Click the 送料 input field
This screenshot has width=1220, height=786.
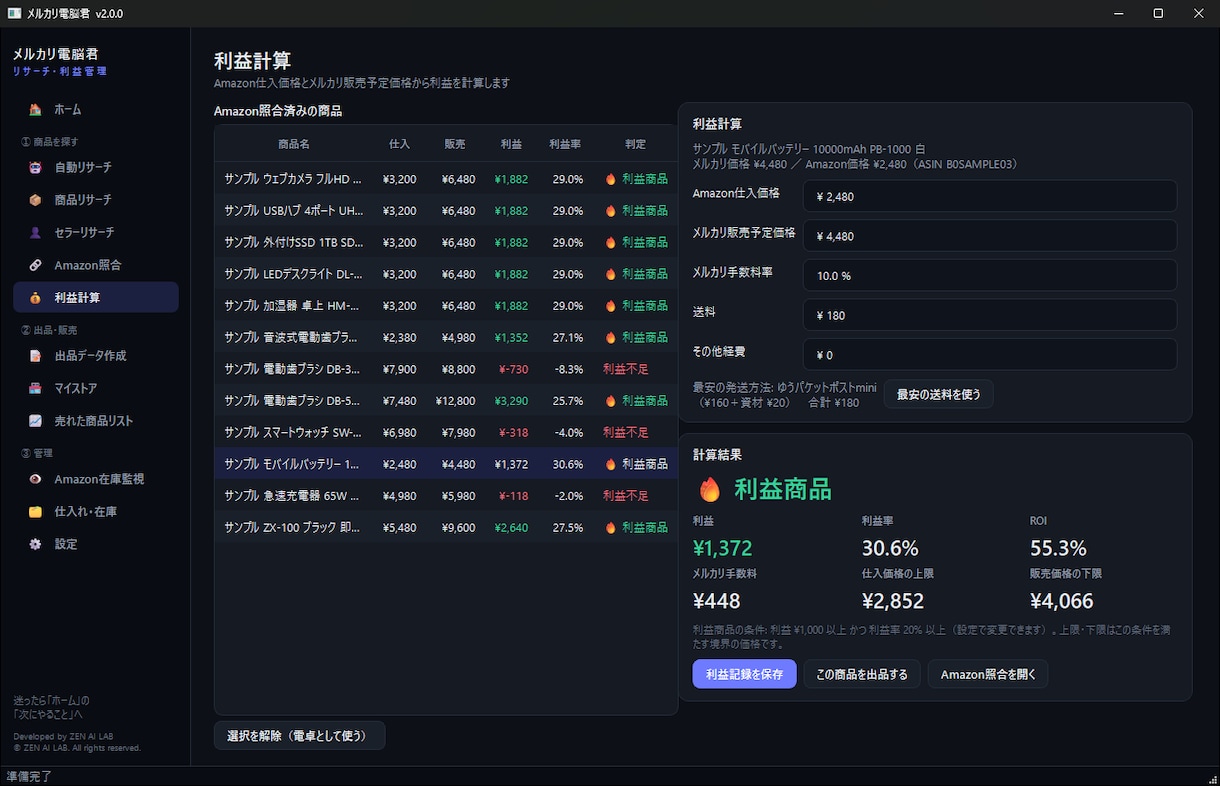(x=990, y=315)
